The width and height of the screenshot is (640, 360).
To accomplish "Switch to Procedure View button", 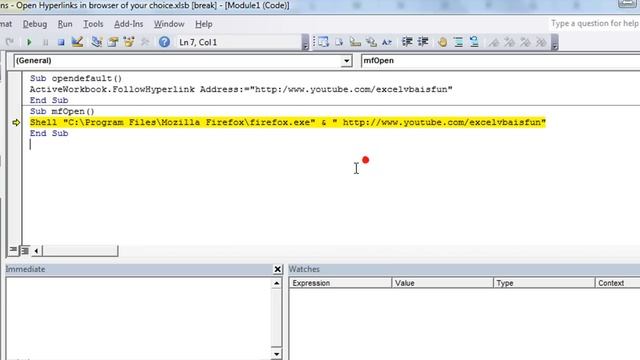I will pos(13,250).
